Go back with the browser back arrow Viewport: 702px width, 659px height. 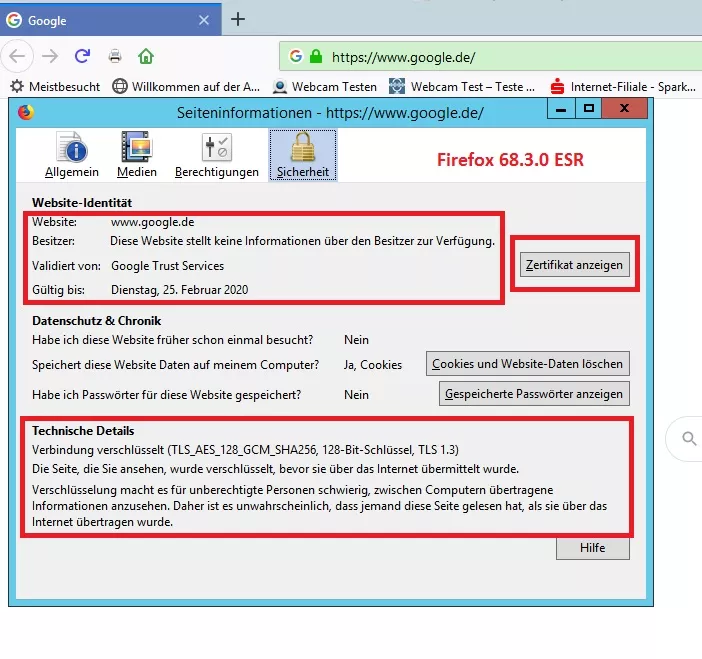[x=17, y=56]
